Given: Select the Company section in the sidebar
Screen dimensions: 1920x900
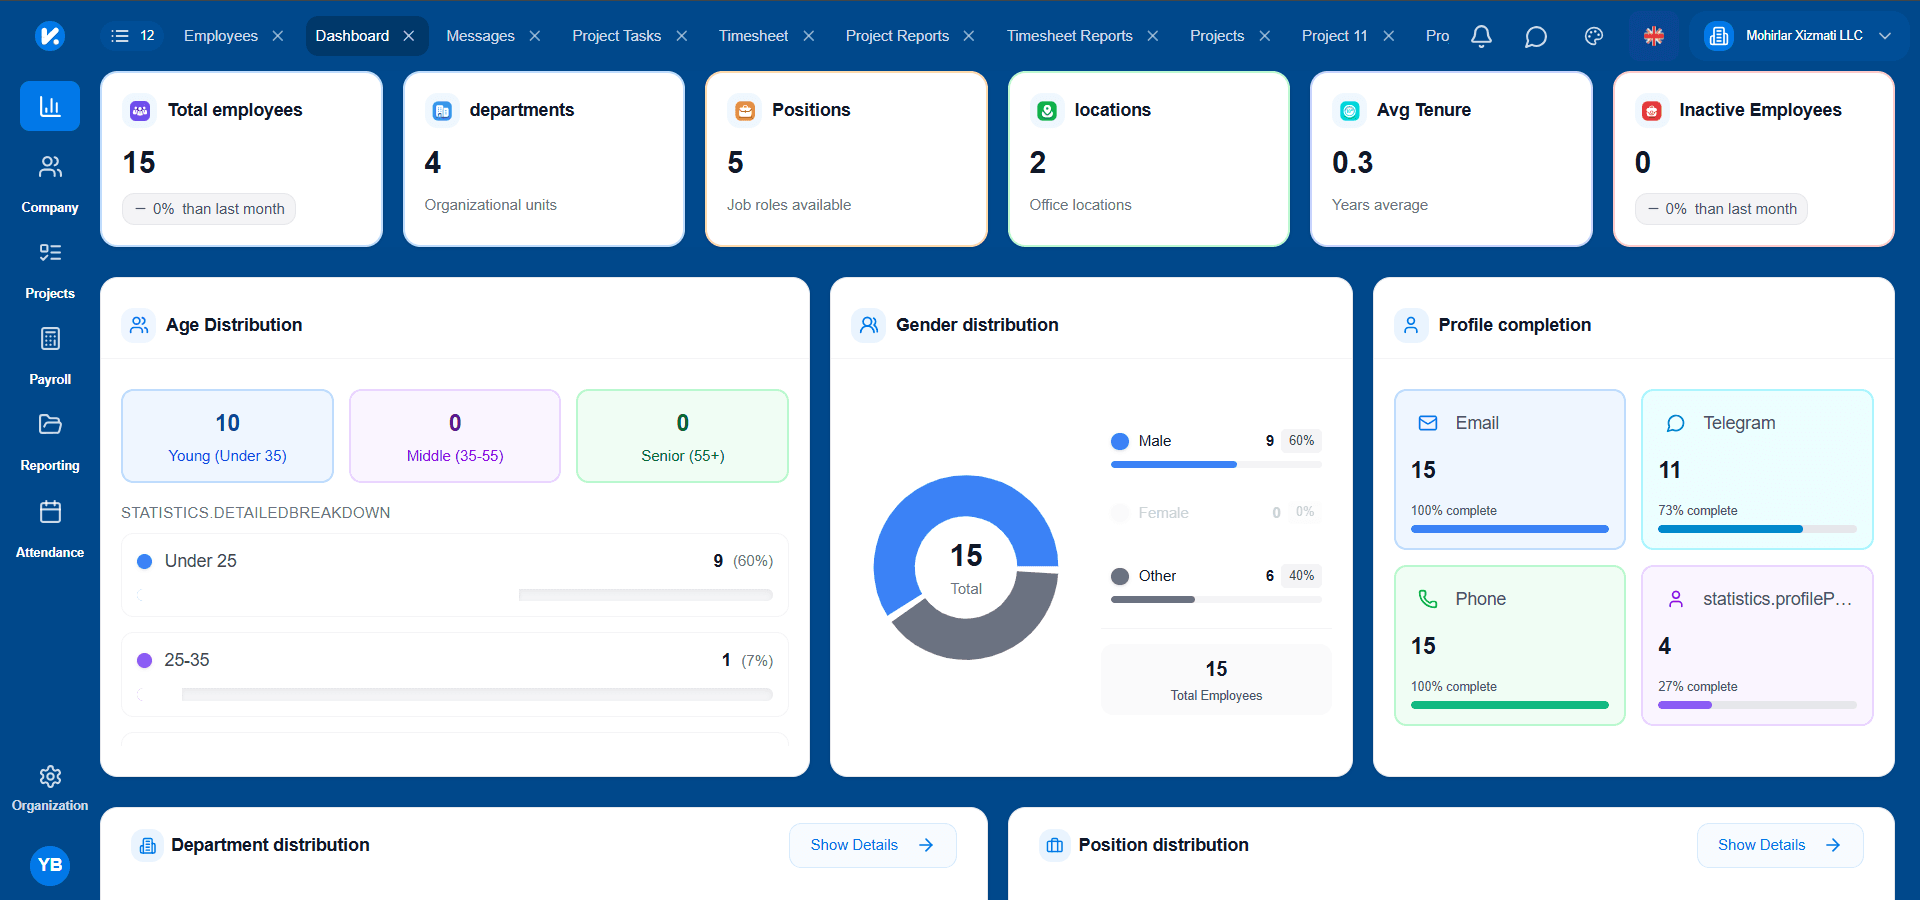Looking at the screenshot, I should coord(49,166).
